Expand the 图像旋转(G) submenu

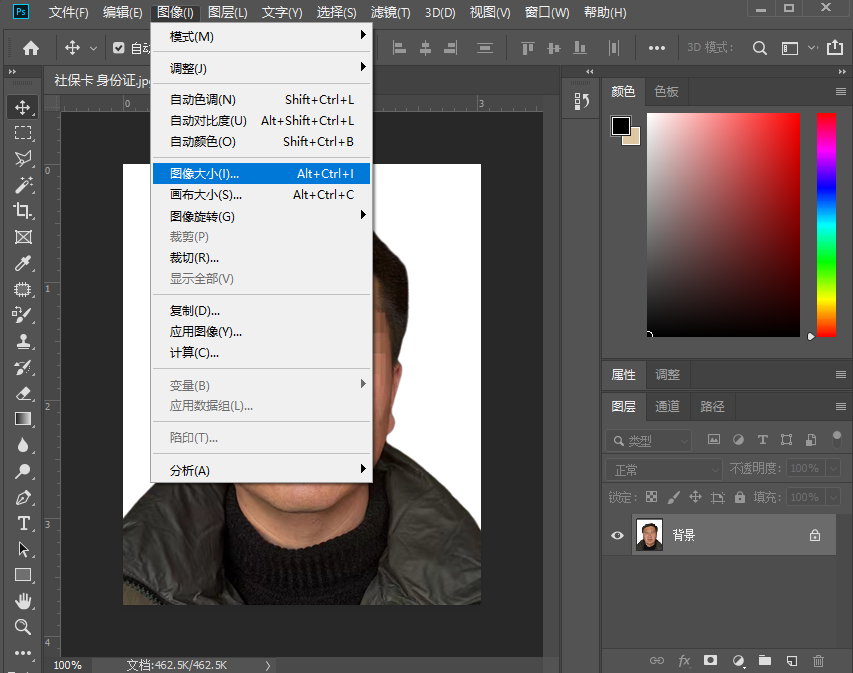[x=262, y=217]
